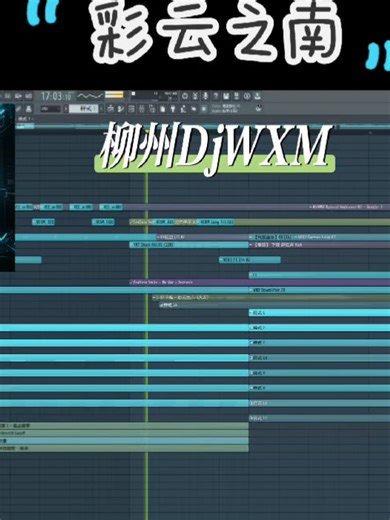The image size is (390, 520).
Task: Open the snap setting dropdown
Action: click(x=50, y=109)
